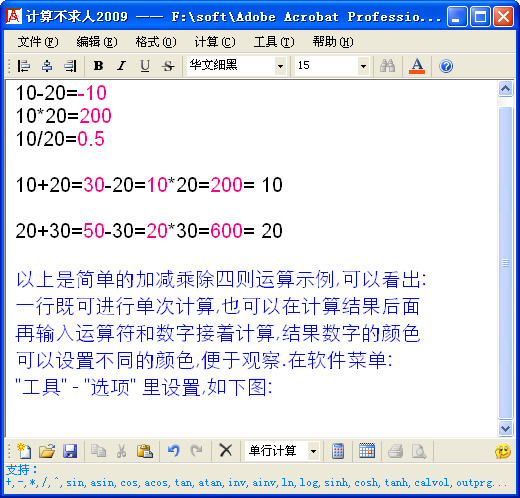Open the 工具(T) menu
The image size is (520, 498).
[x=274, y=42]
